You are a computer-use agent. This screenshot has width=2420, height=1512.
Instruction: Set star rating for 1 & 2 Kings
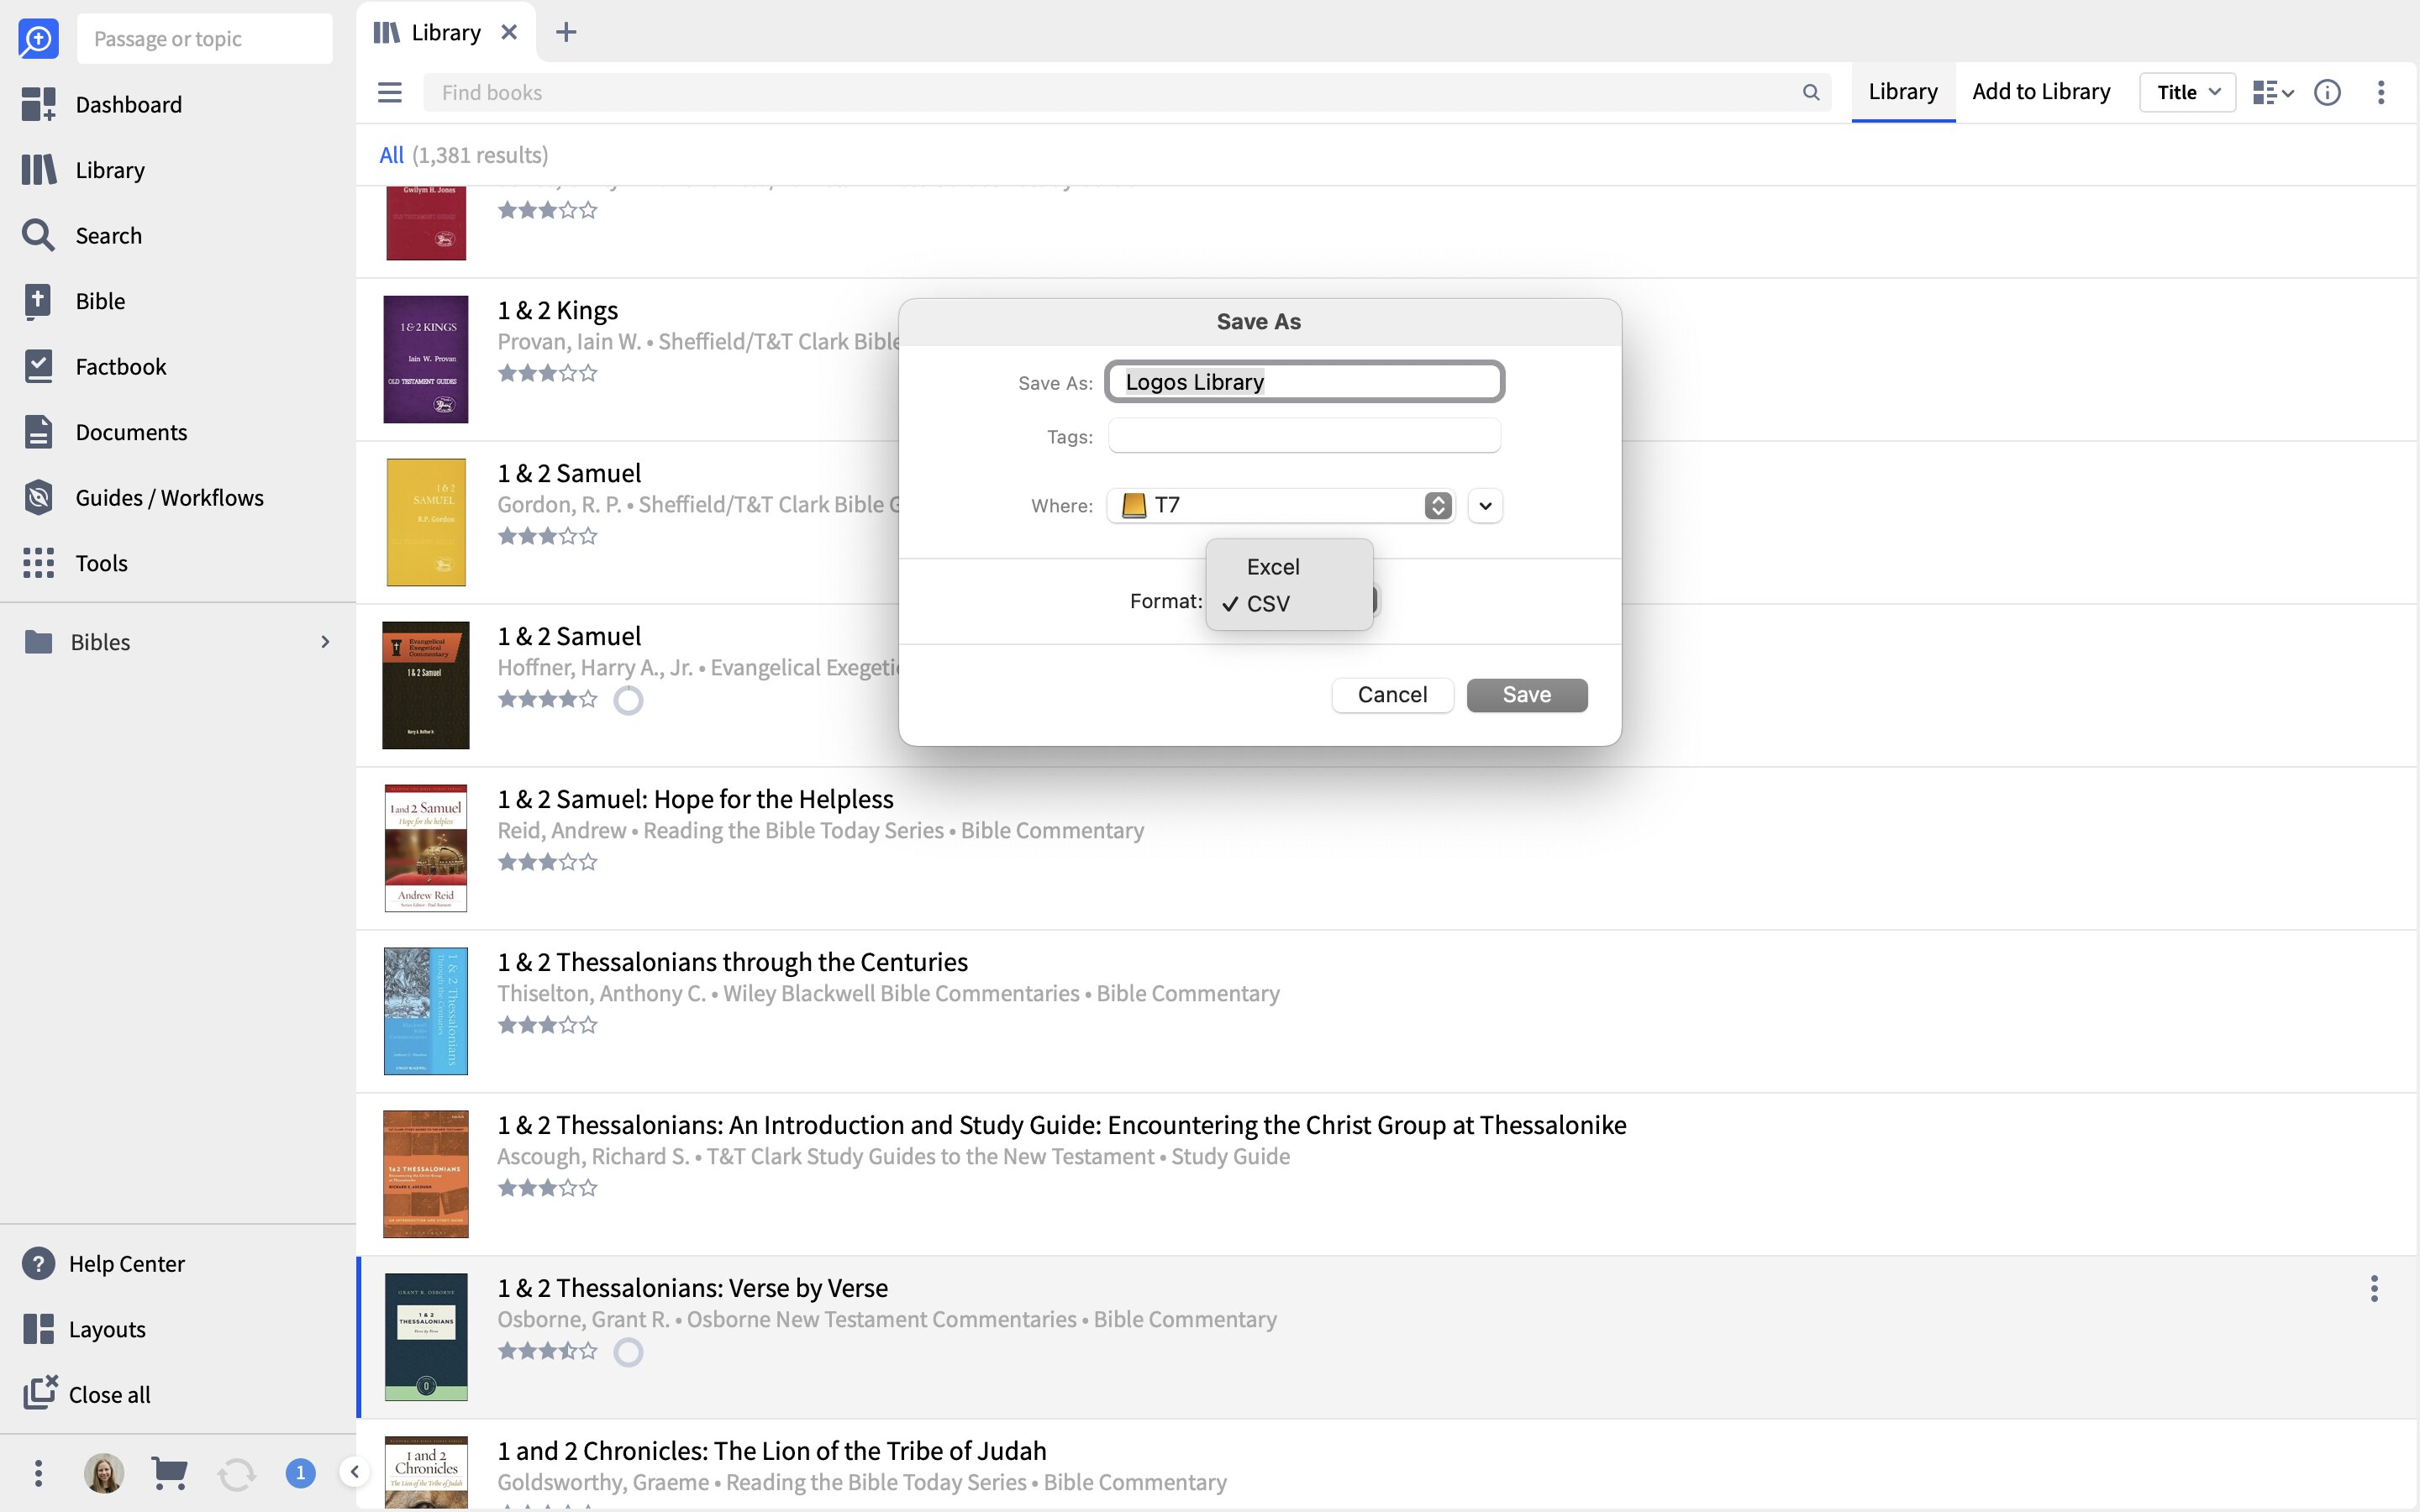tap(547, 373)
